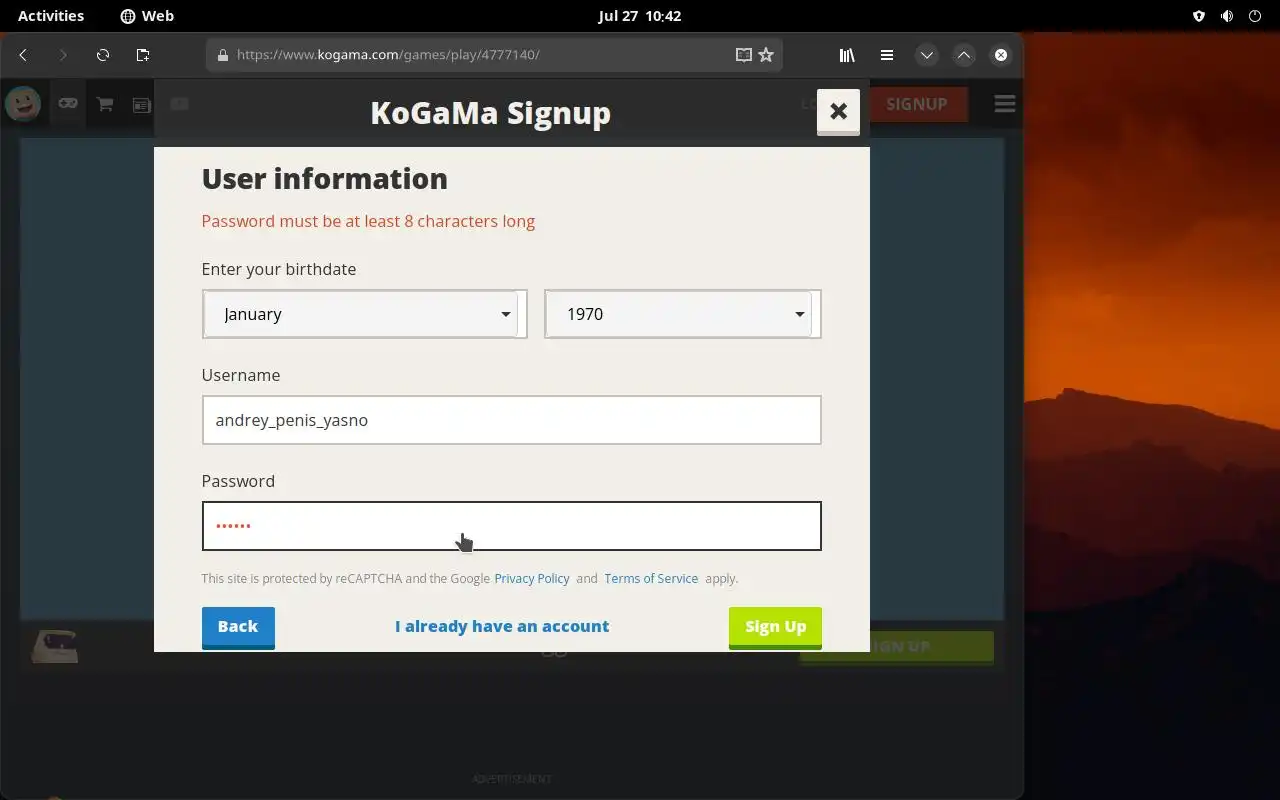
Task: Click the Username input field
Action: pos(511,420)
